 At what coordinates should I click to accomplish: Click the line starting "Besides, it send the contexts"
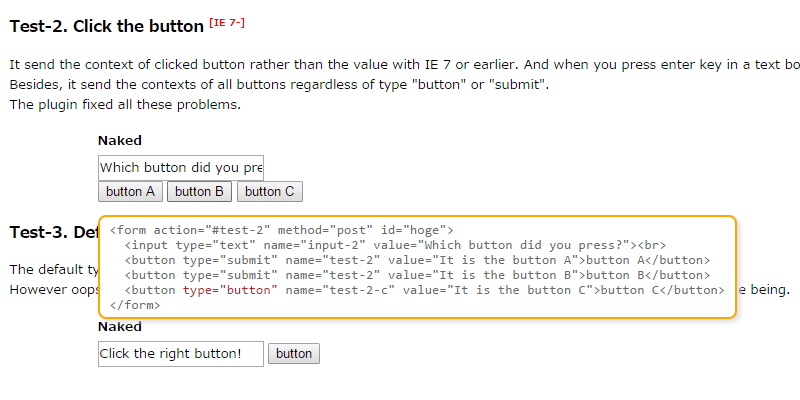279,84
